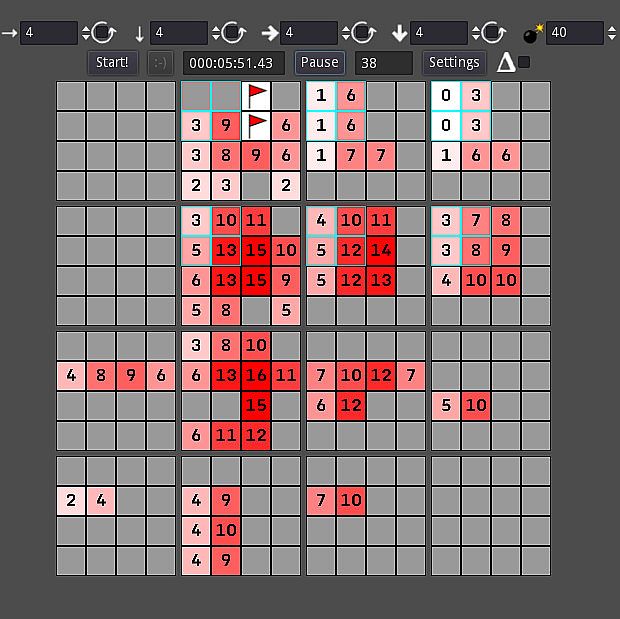
Task: Click the 10 cell directly above 16
Action: pos(256,346)
